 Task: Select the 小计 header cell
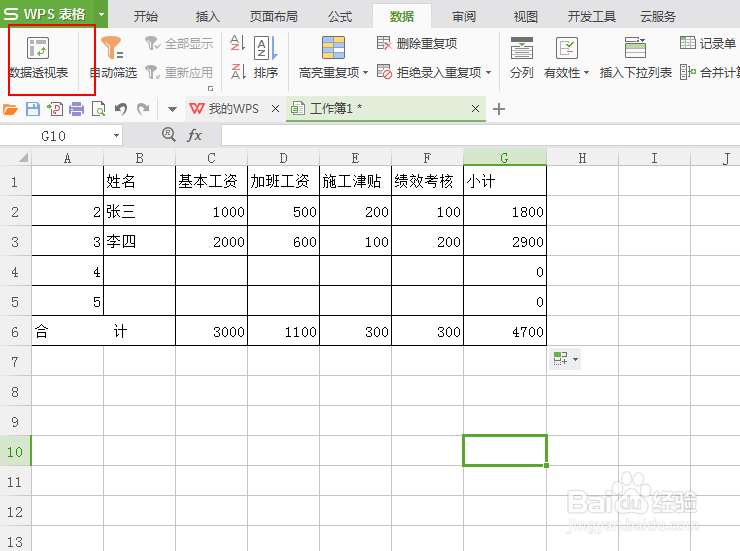coord(505,181)
